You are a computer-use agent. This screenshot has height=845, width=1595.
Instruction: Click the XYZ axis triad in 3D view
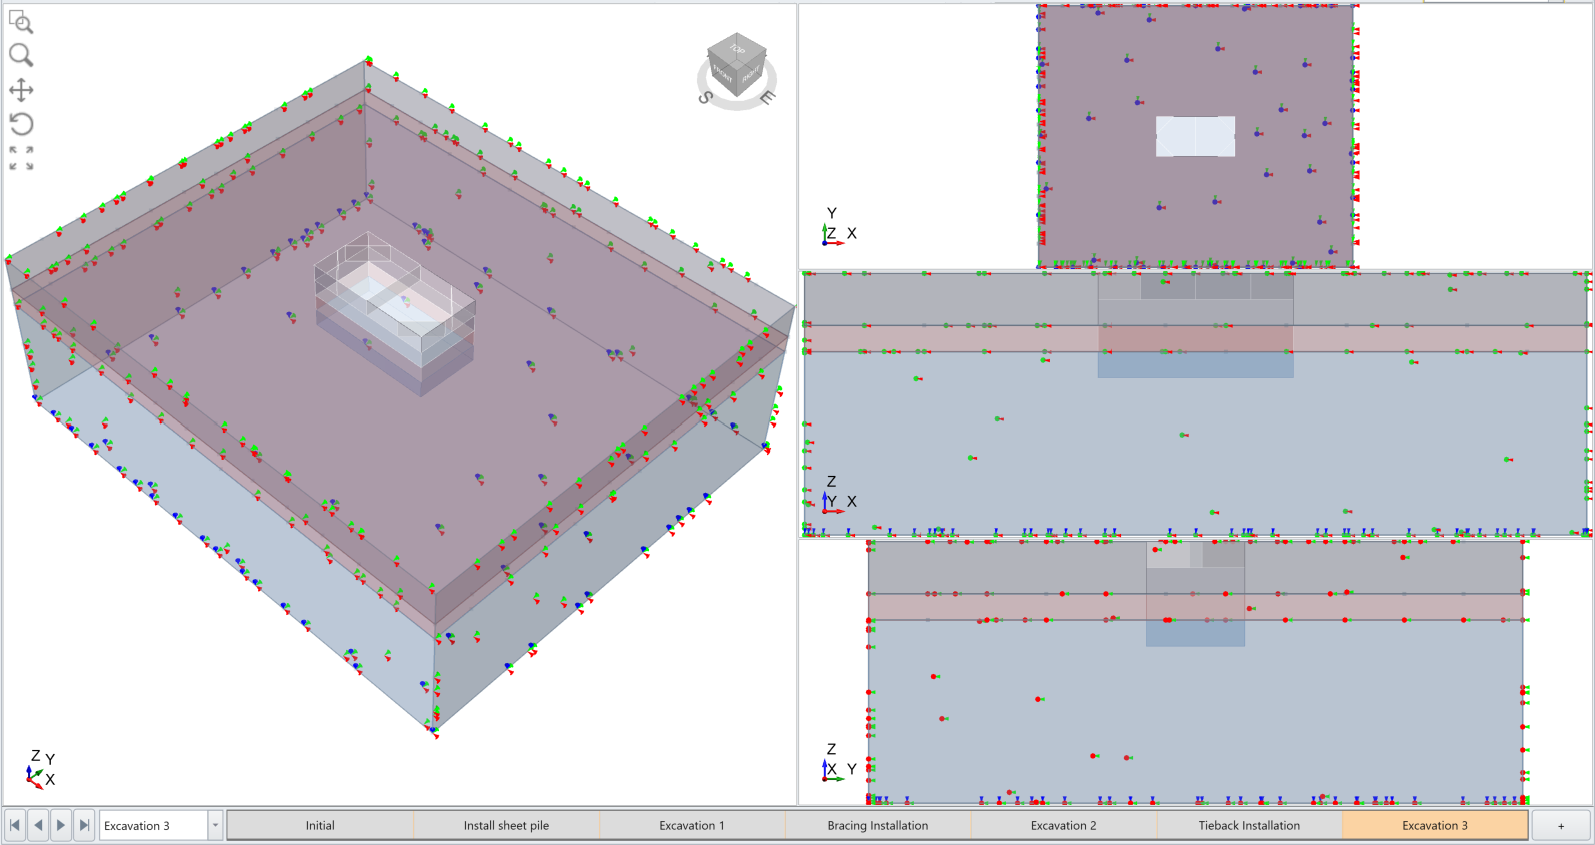coord(40,770)
